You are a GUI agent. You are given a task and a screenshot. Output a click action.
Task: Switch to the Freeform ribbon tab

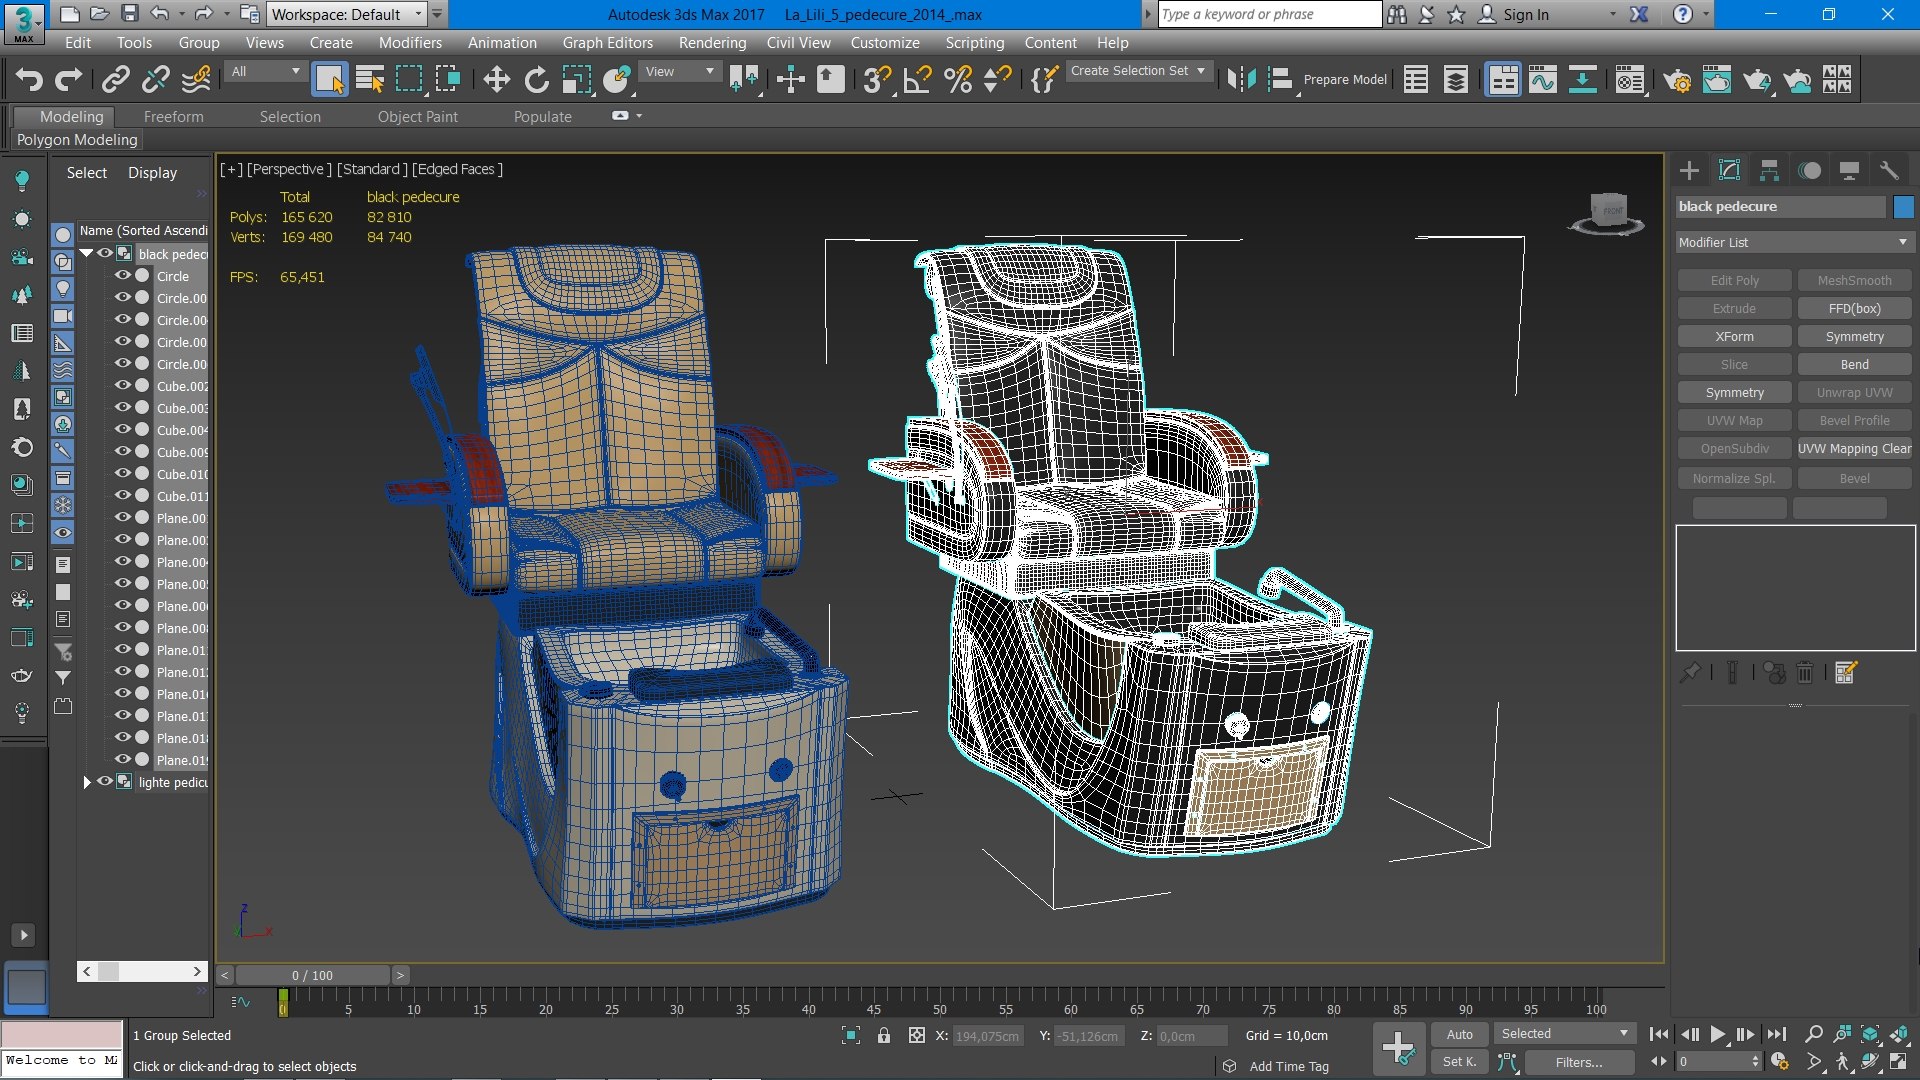pos(173,117)
